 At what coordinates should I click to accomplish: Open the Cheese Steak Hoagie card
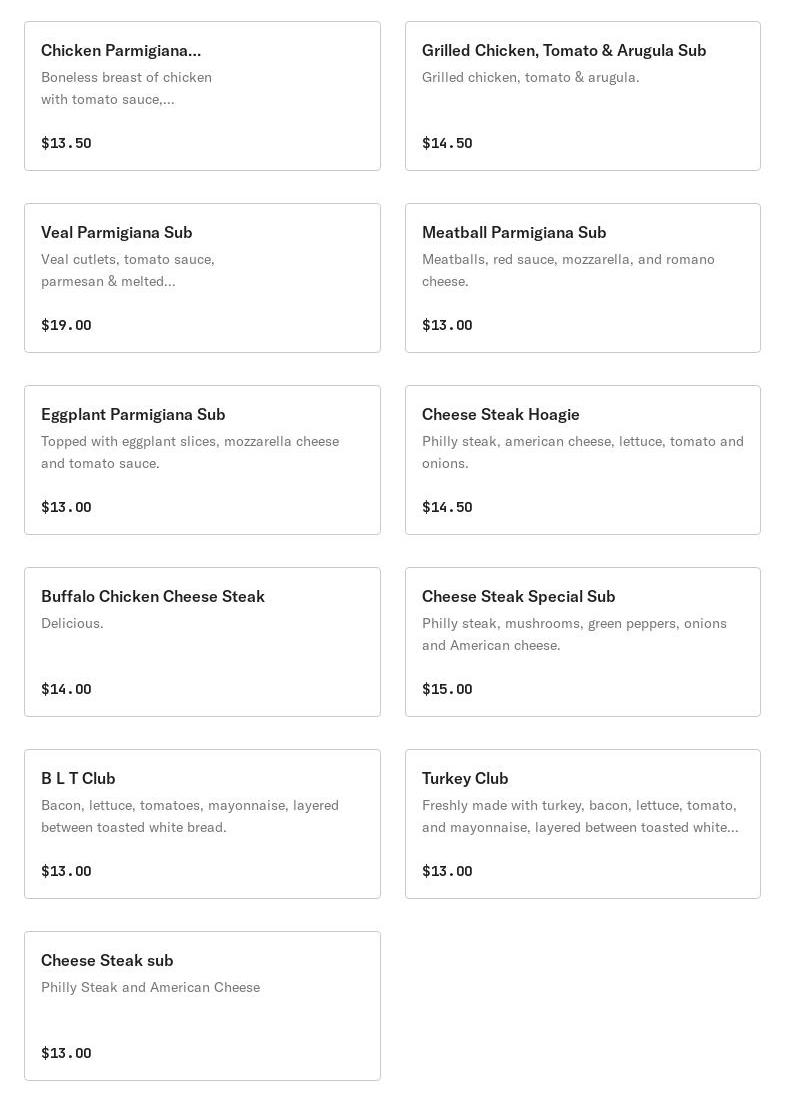click(x=583, y=459)
